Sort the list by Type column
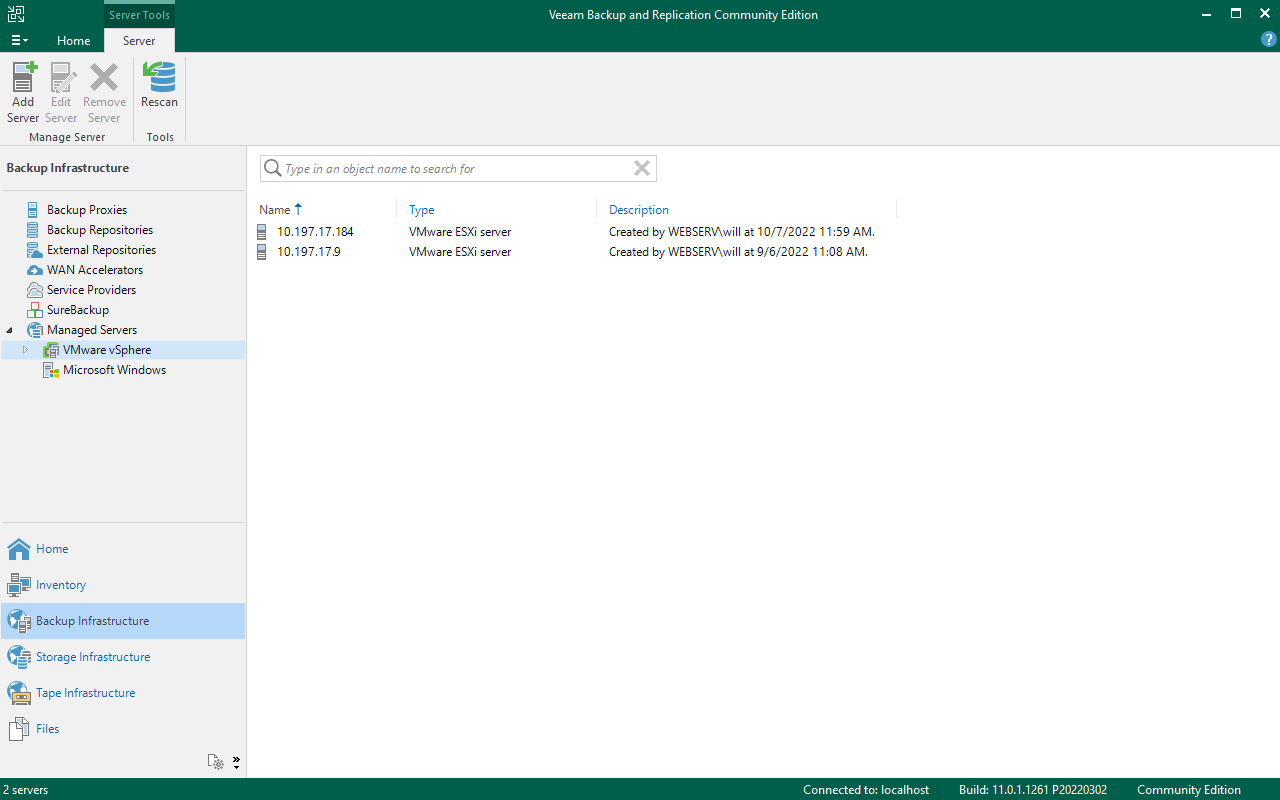The image size is (1280, 800). (422, 210)
